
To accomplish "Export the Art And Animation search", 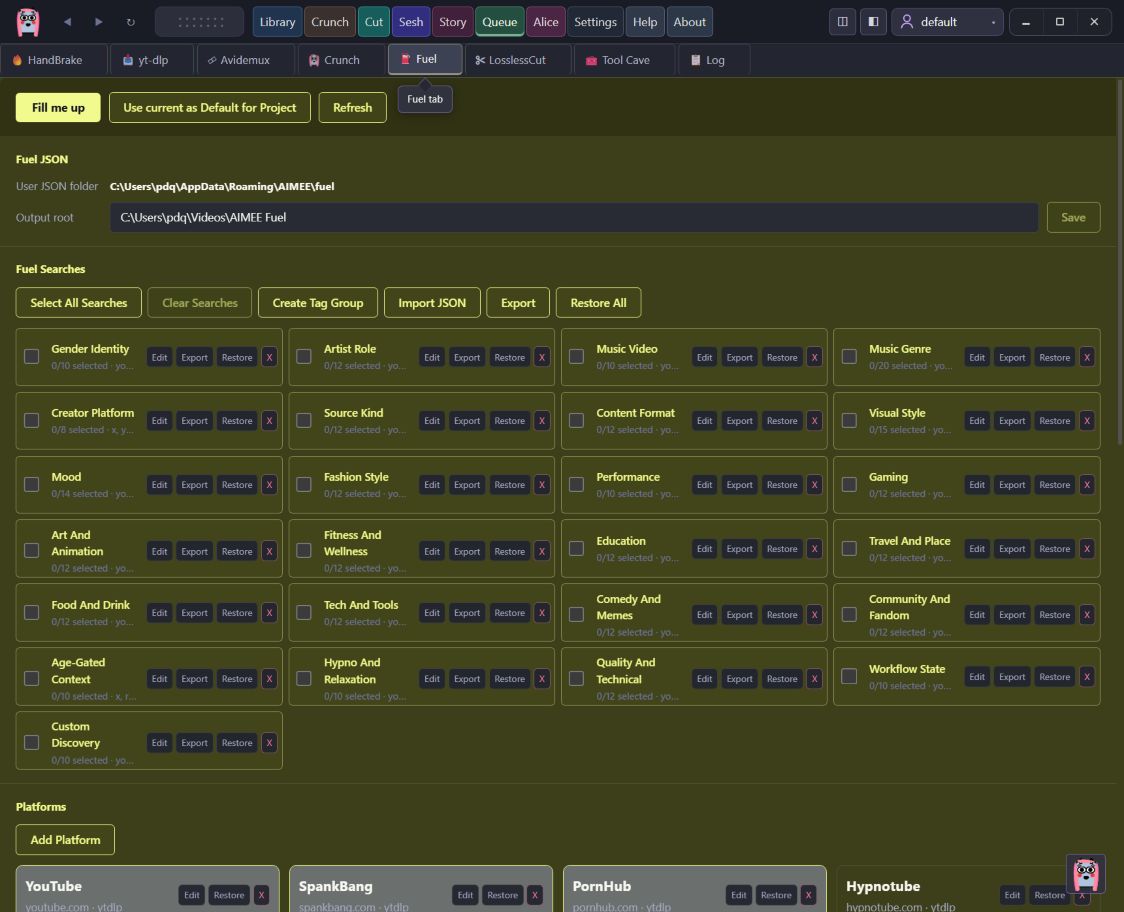I will [194, 551].
